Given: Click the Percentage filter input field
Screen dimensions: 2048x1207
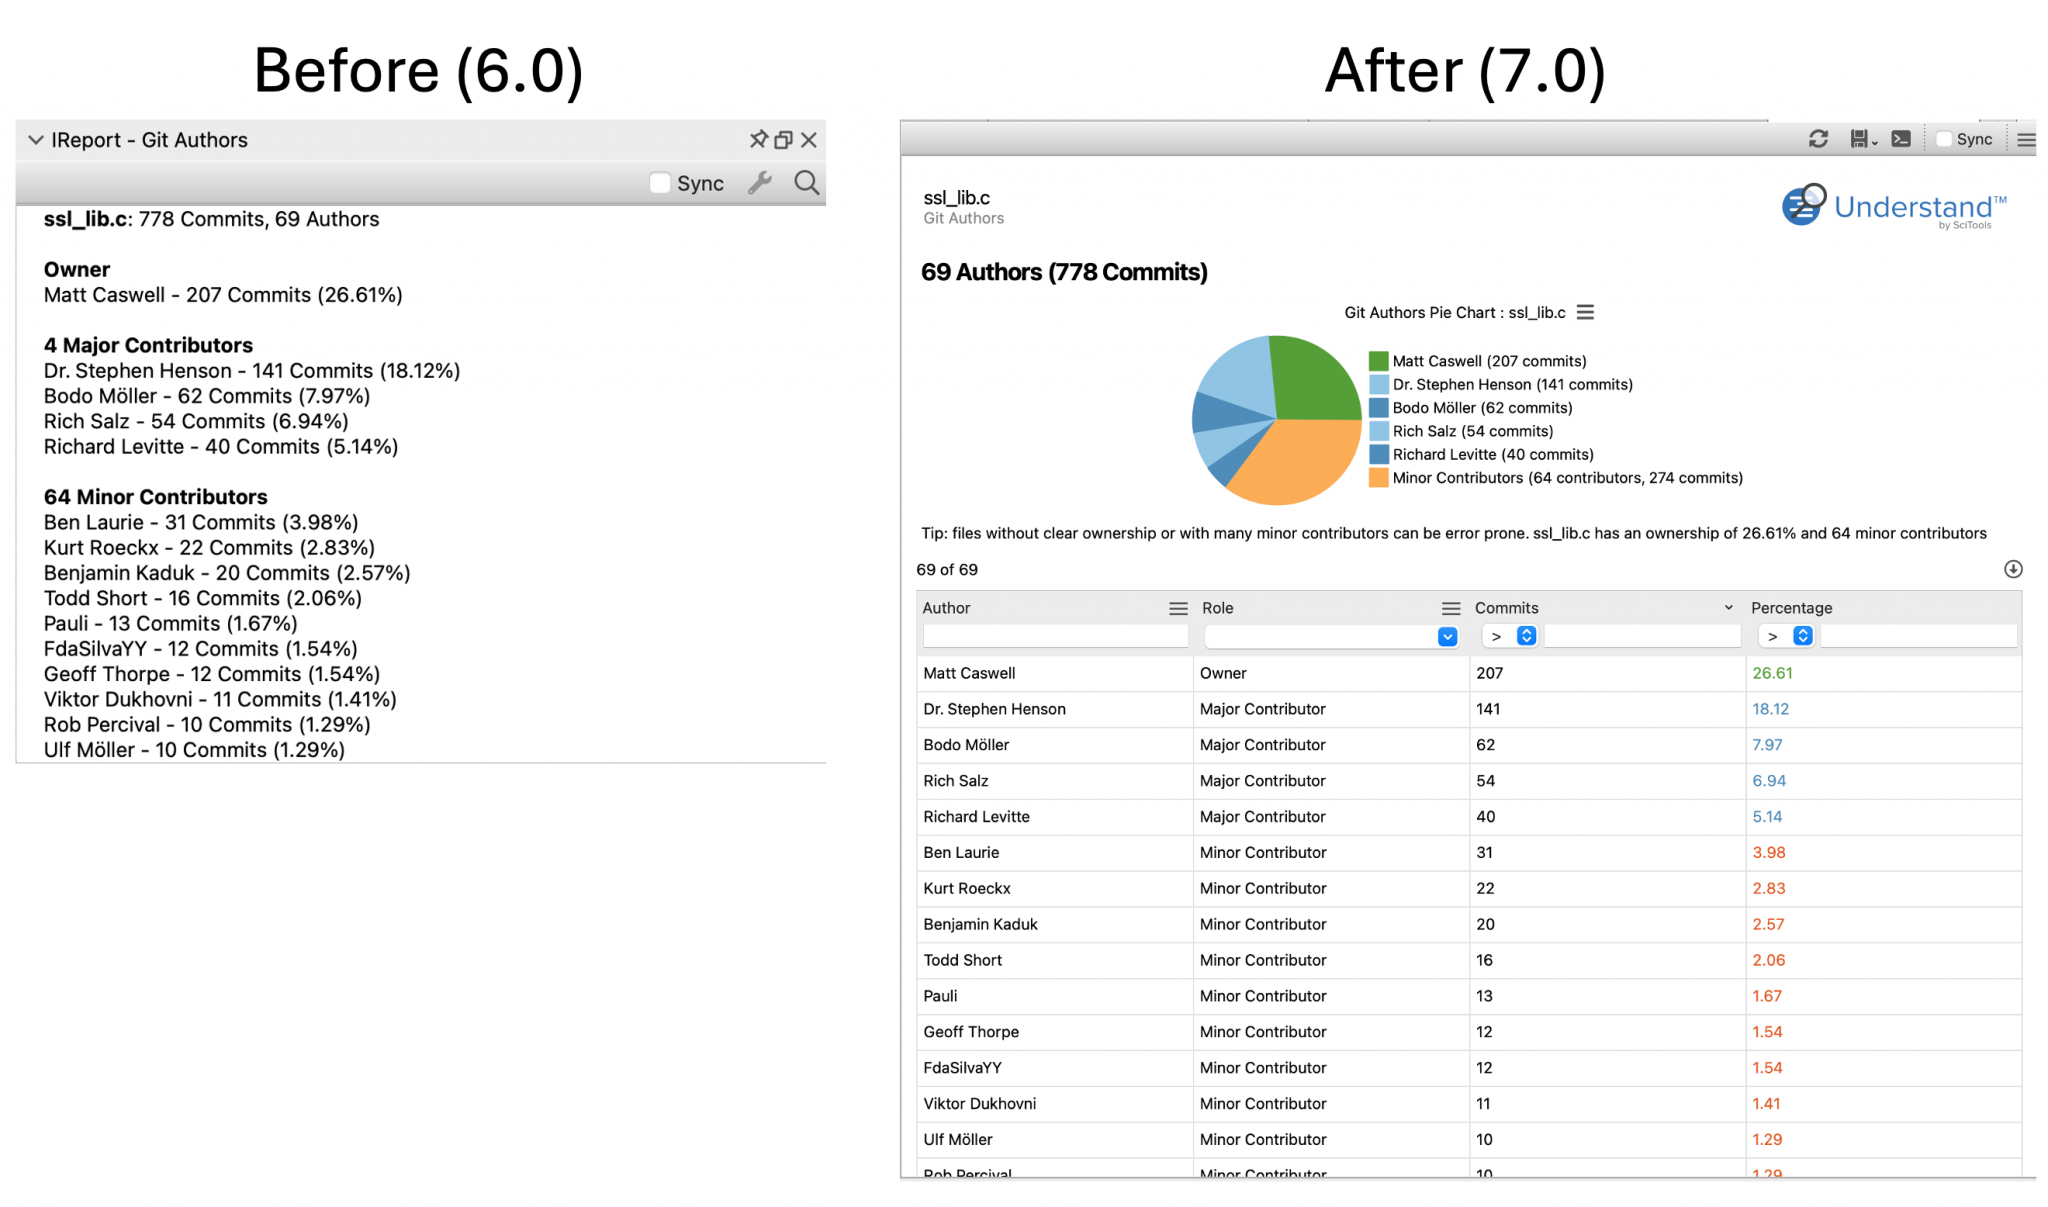Looking at the screenshot, I should (x=1918, y=636).
